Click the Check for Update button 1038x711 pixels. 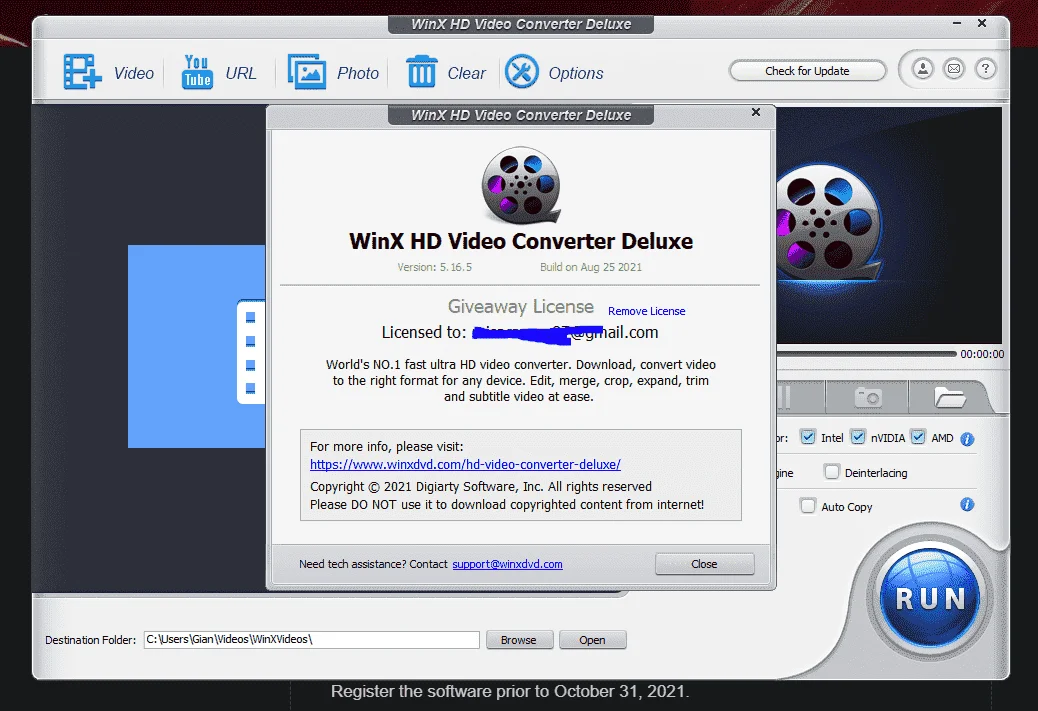(x=807, y=71)
